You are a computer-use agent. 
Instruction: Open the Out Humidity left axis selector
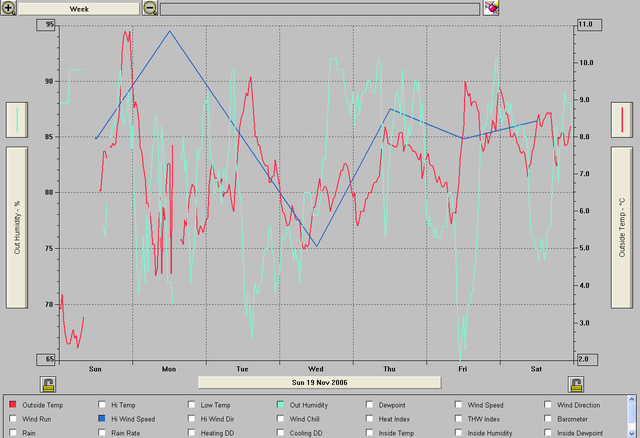17,227
